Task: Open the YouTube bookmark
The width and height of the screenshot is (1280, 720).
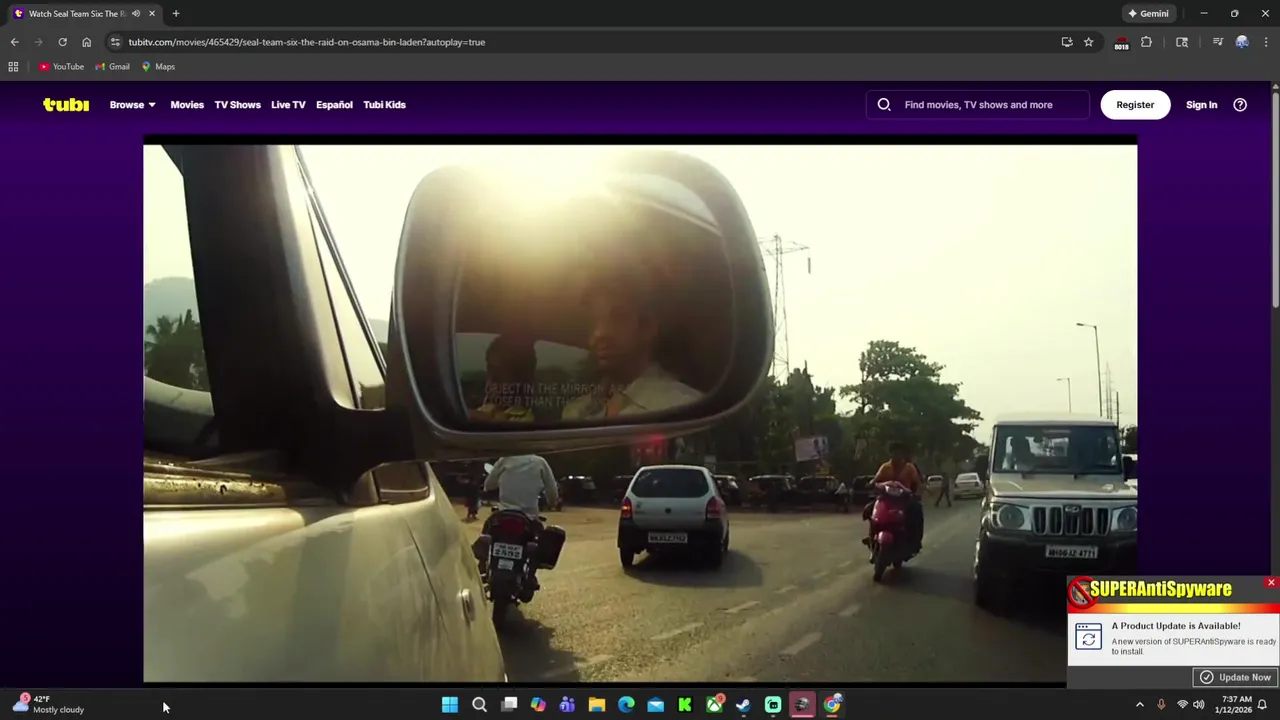Action: tap(61, 67)
